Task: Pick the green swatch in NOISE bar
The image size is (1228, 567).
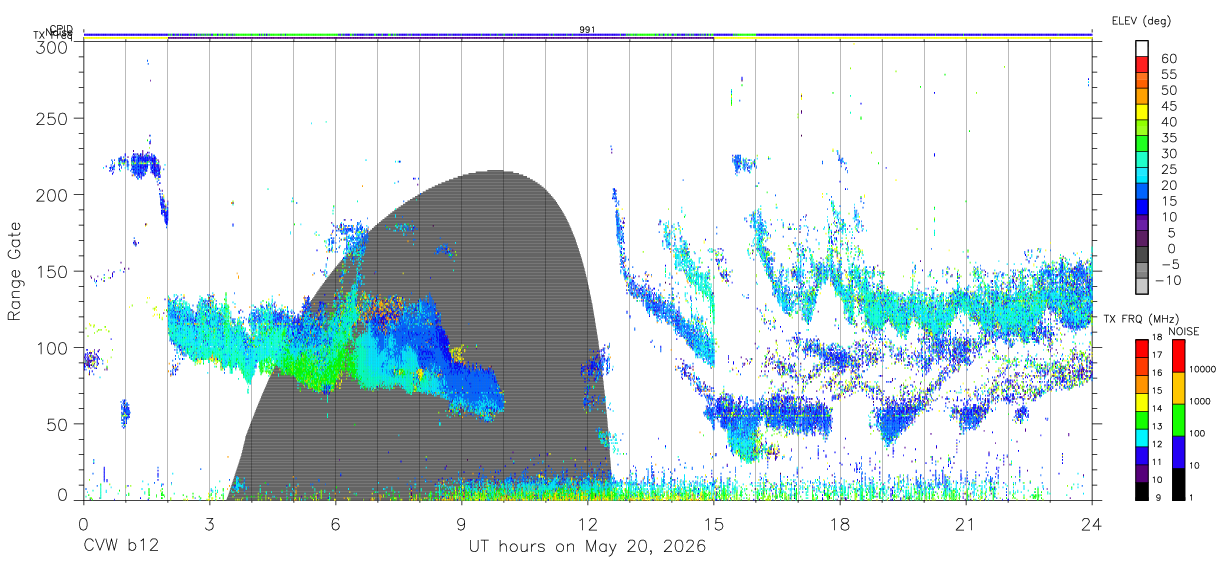Action: coord(1178,419)
